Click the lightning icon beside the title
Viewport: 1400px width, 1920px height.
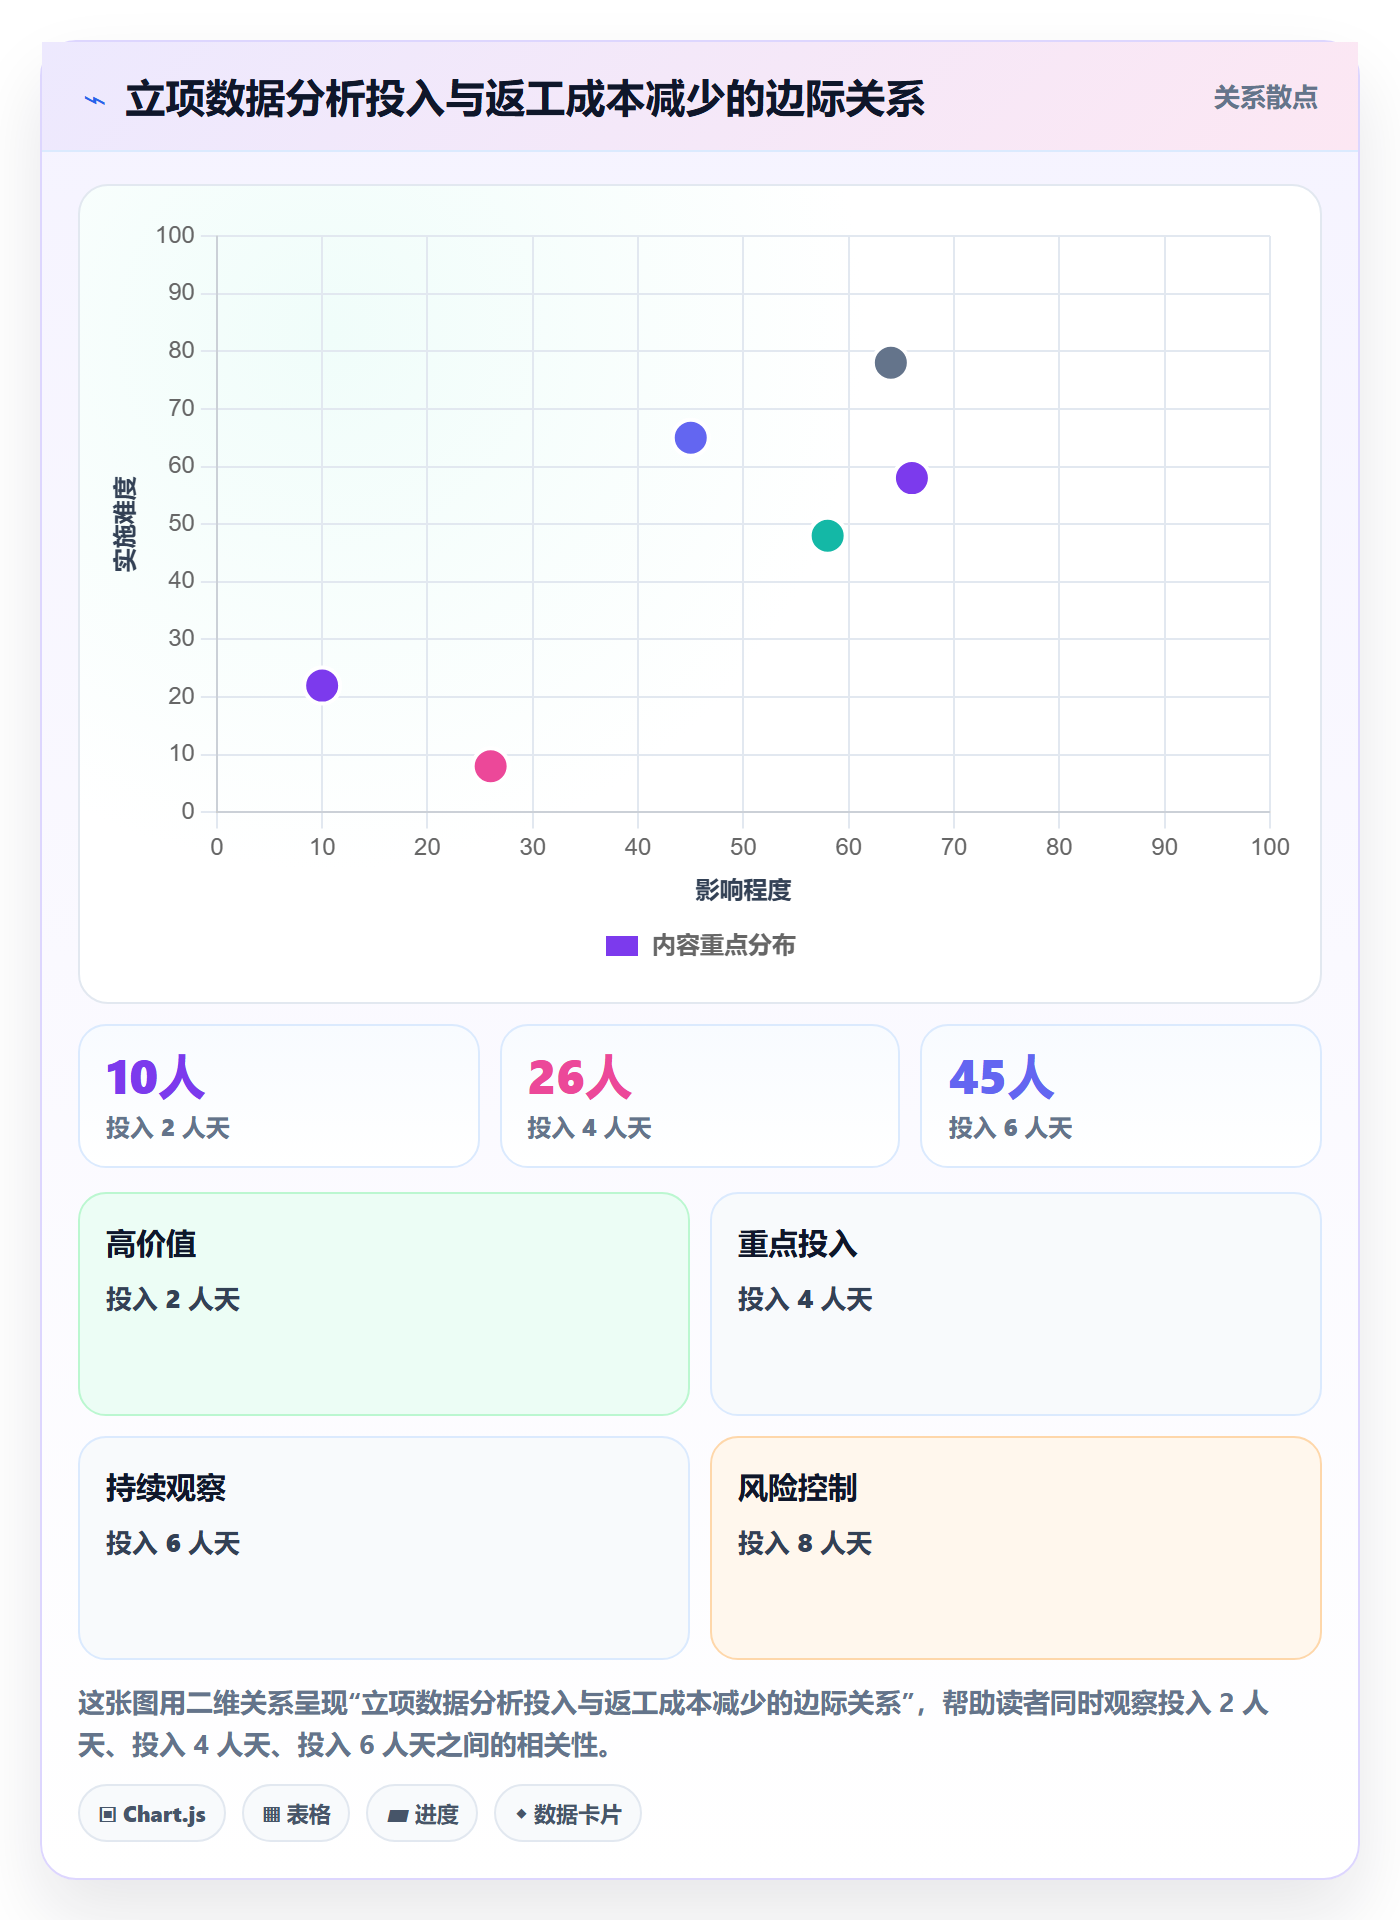[x=95, y=100]
